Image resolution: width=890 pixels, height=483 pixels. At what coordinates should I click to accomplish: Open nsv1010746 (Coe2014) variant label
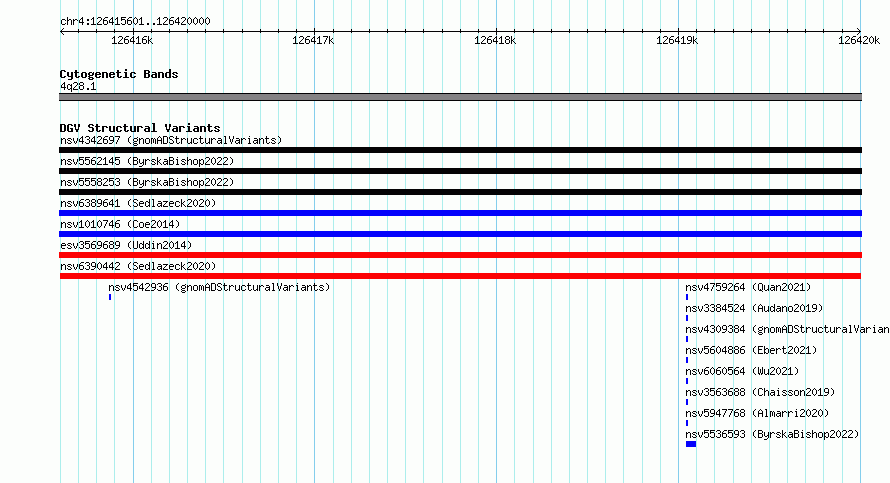tap(120, 224)
